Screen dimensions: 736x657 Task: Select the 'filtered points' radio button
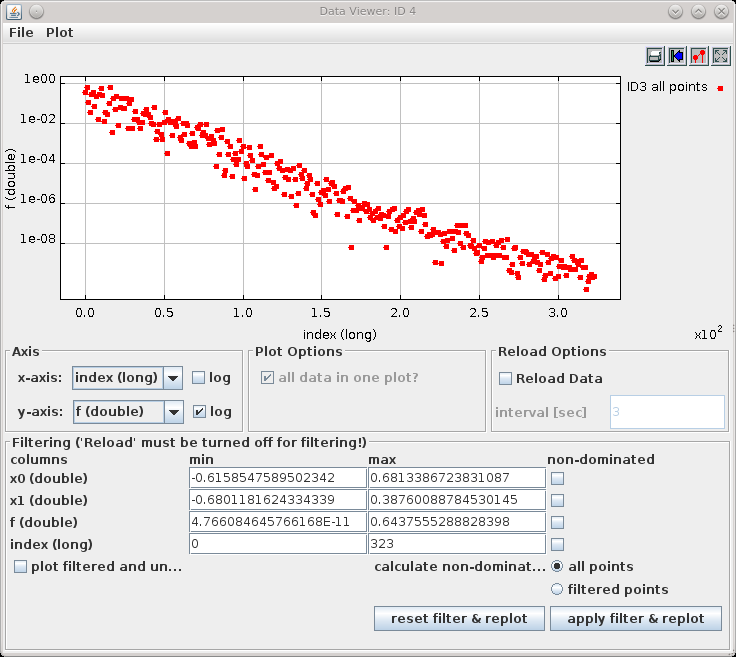coord(557,589)
